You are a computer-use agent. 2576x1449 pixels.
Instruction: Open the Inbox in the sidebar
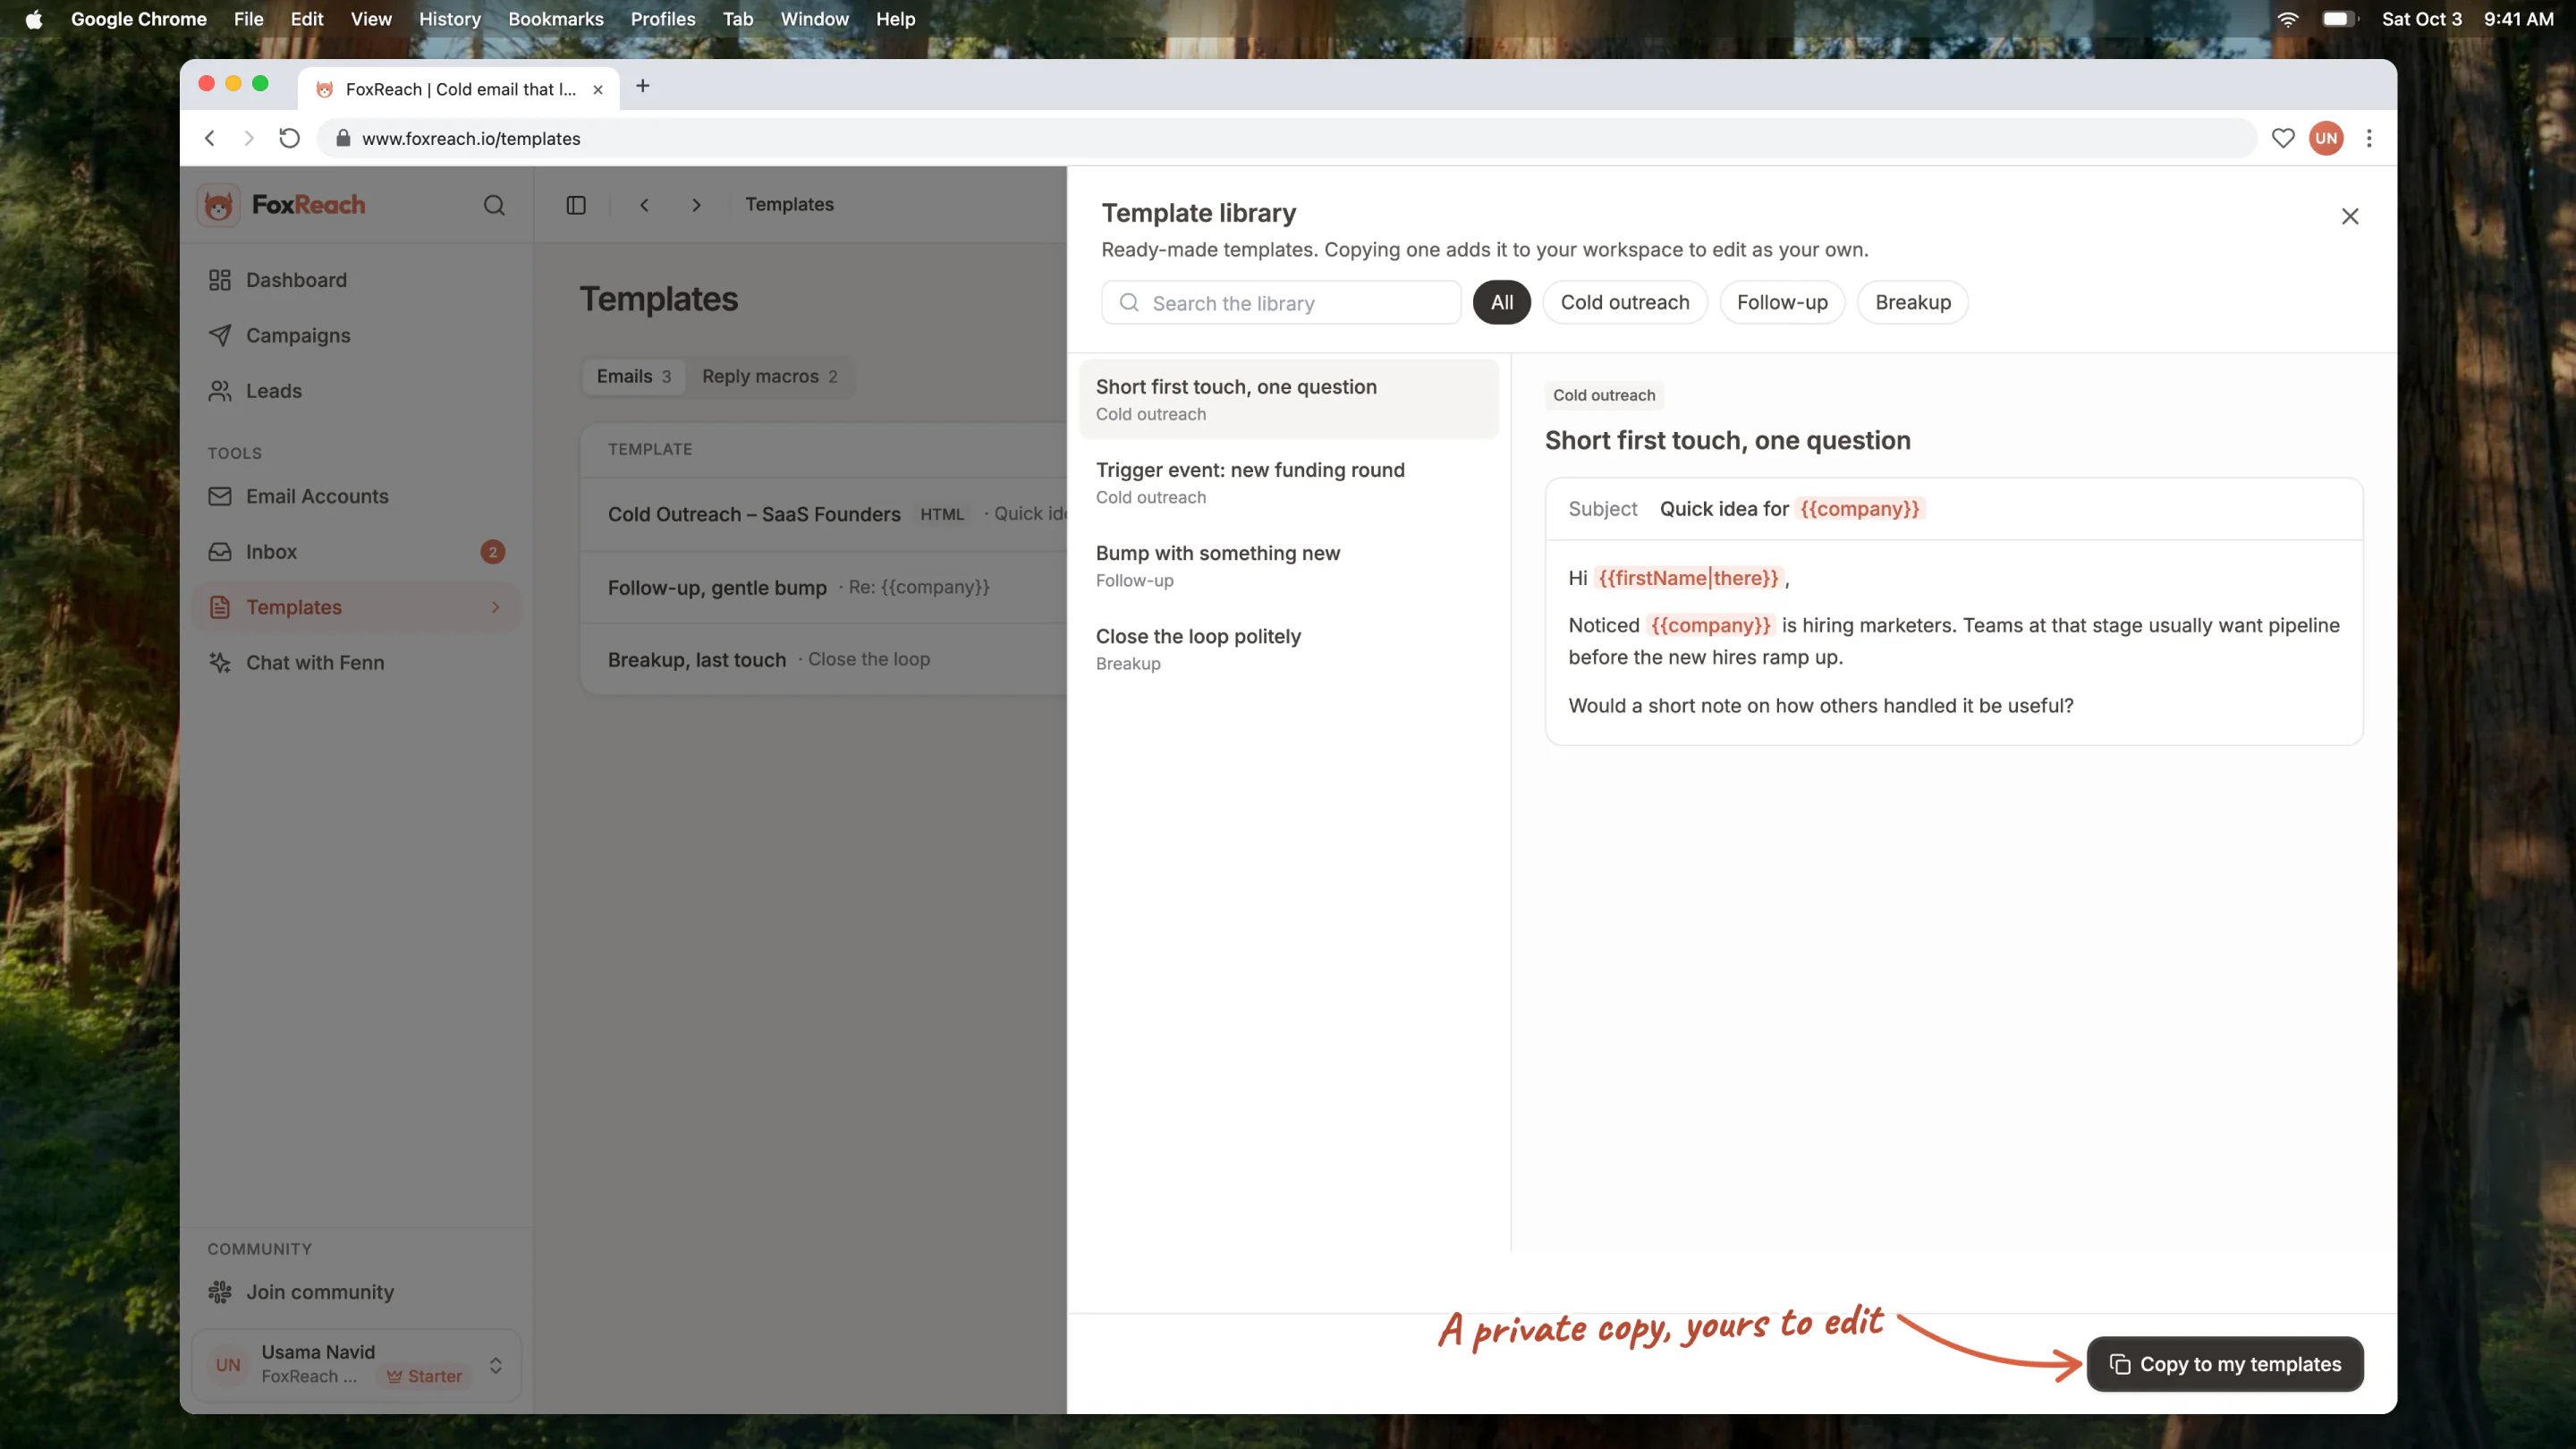(356, 552)
